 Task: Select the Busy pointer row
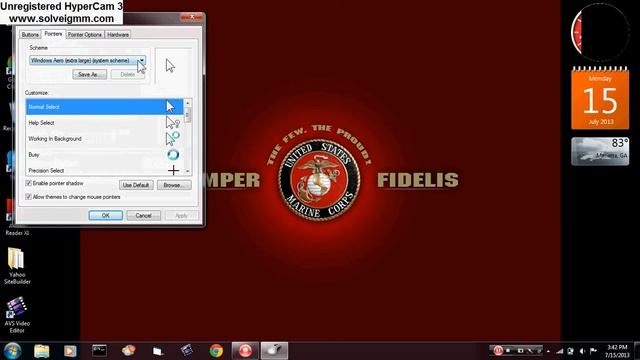(104, 155)
